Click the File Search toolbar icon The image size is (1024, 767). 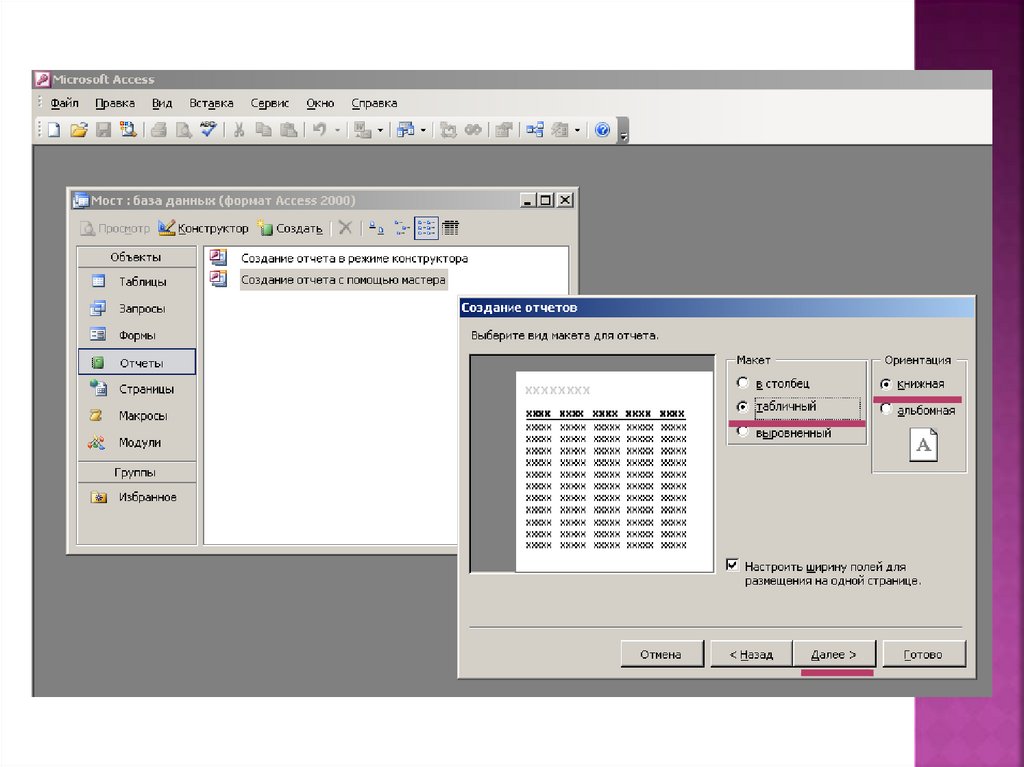[x=128, y=130]
